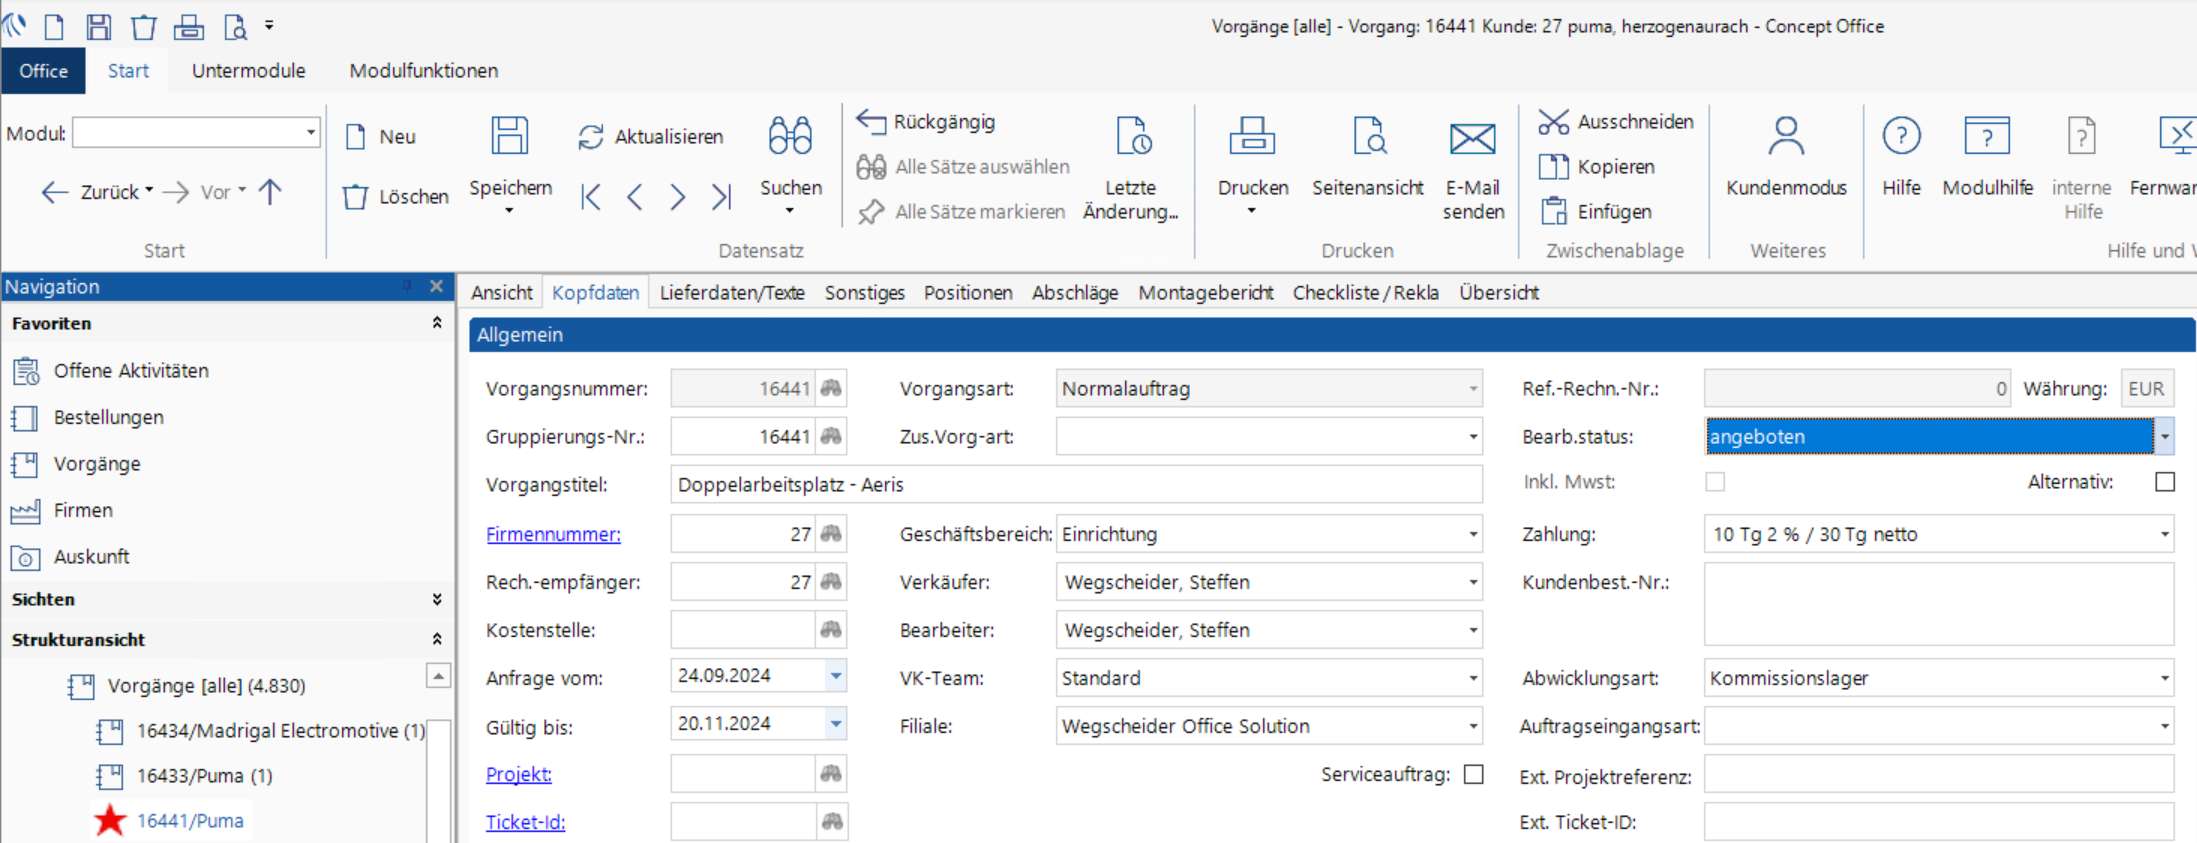Open the Zahlung terms dropdown

(2164, 534)
